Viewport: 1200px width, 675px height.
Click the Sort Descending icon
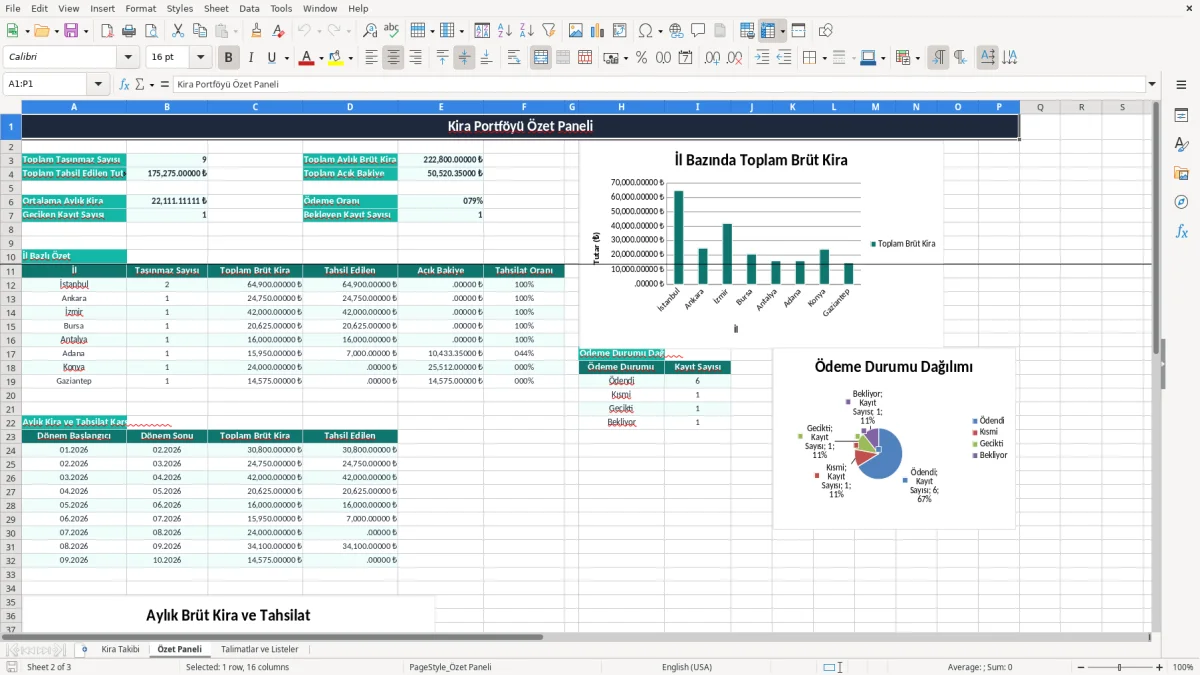pyautogui.click(x=527, y=31)
